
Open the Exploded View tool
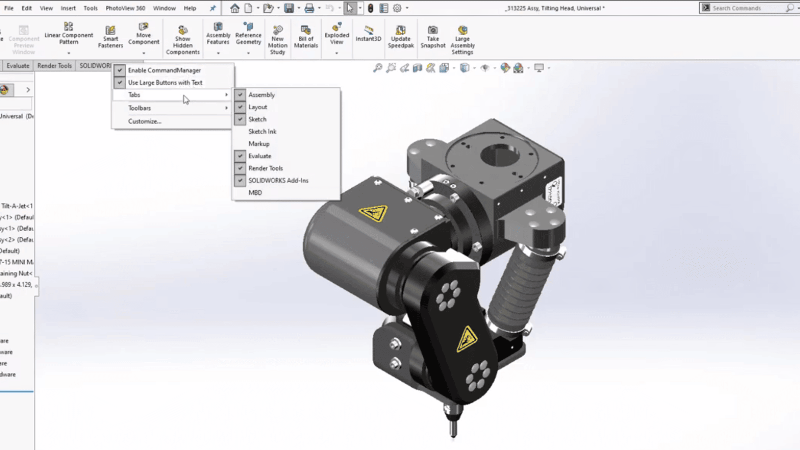[x=337, y=34]
